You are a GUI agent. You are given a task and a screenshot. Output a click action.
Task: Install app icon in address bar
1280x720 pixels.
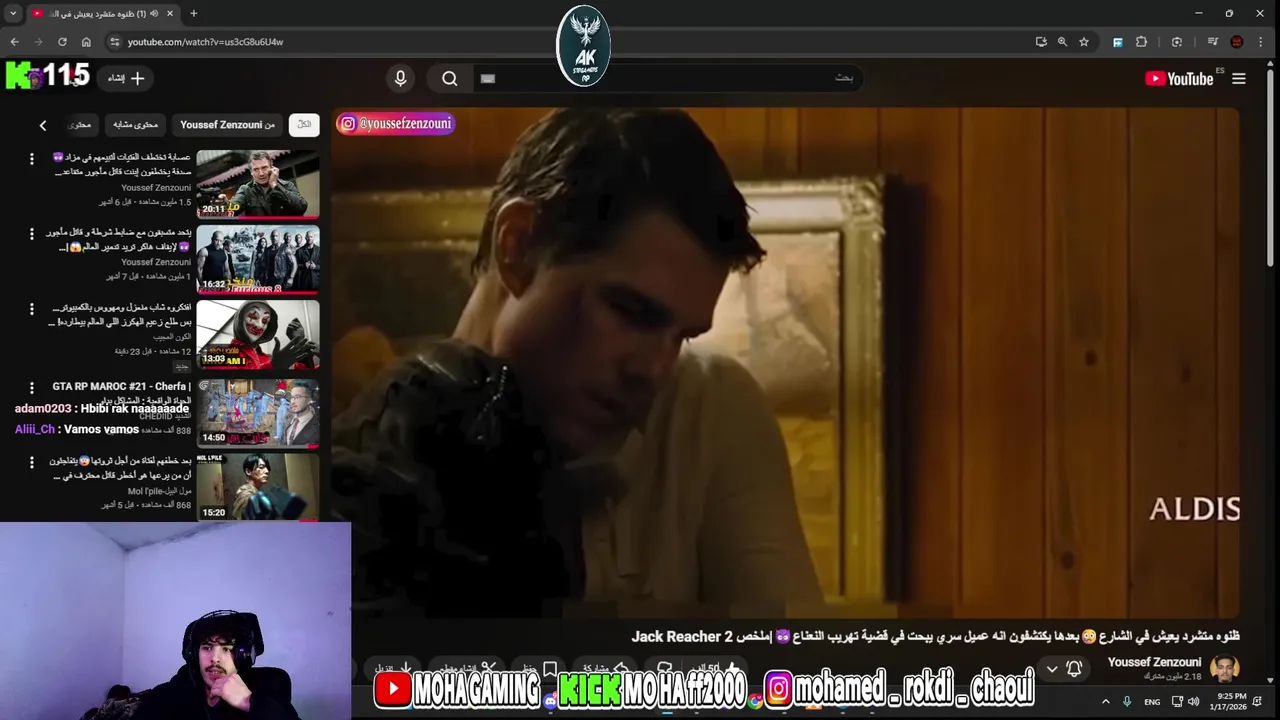[x=1041, y=42]
